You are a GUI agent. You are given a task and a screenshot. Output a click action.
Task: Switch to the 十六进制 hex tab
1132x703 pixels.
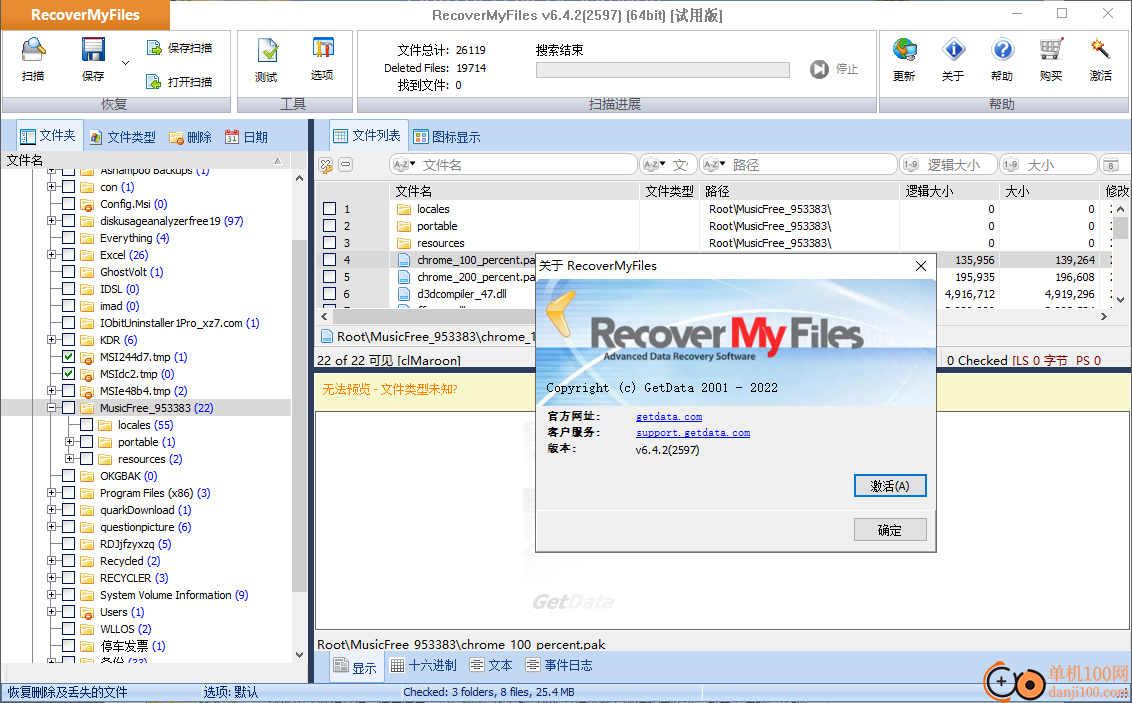coord(424,665)
